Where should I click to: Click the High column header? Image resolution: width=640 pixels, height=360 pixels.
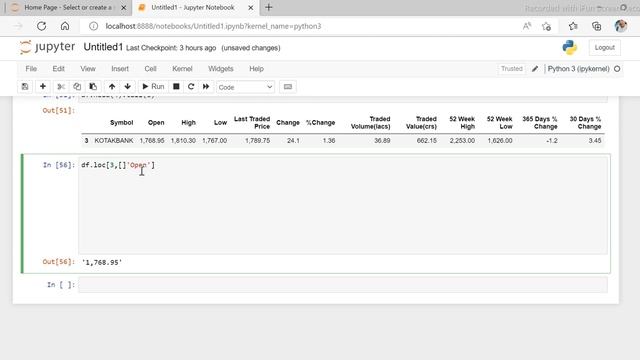click(188, 122)
